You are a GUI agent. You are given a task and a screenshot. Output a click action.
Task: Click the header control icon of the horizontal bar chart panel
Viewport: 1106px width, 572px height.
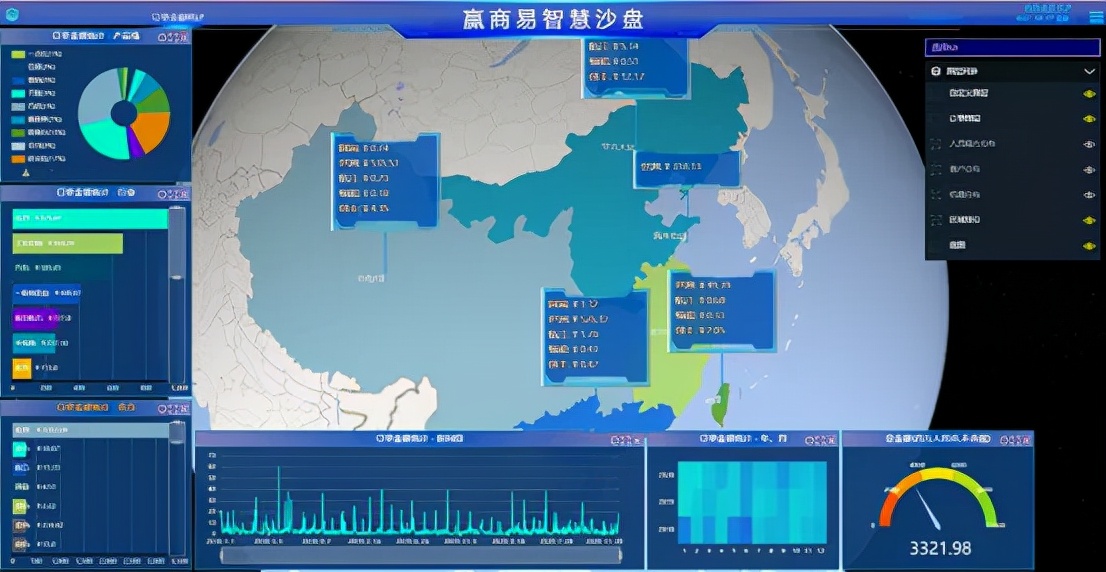[x=173, y=193]
